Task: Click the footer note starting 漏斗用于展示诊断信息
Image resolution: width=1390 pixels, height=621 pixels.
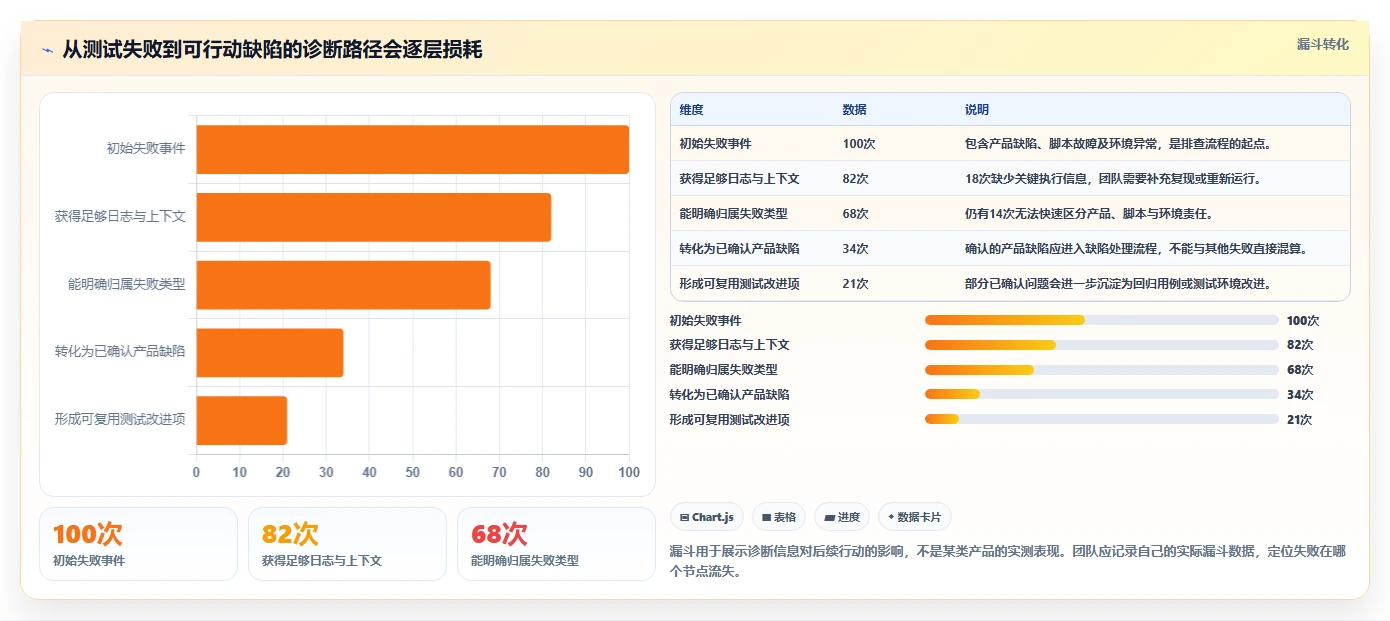Action: tap(1008, 562)
